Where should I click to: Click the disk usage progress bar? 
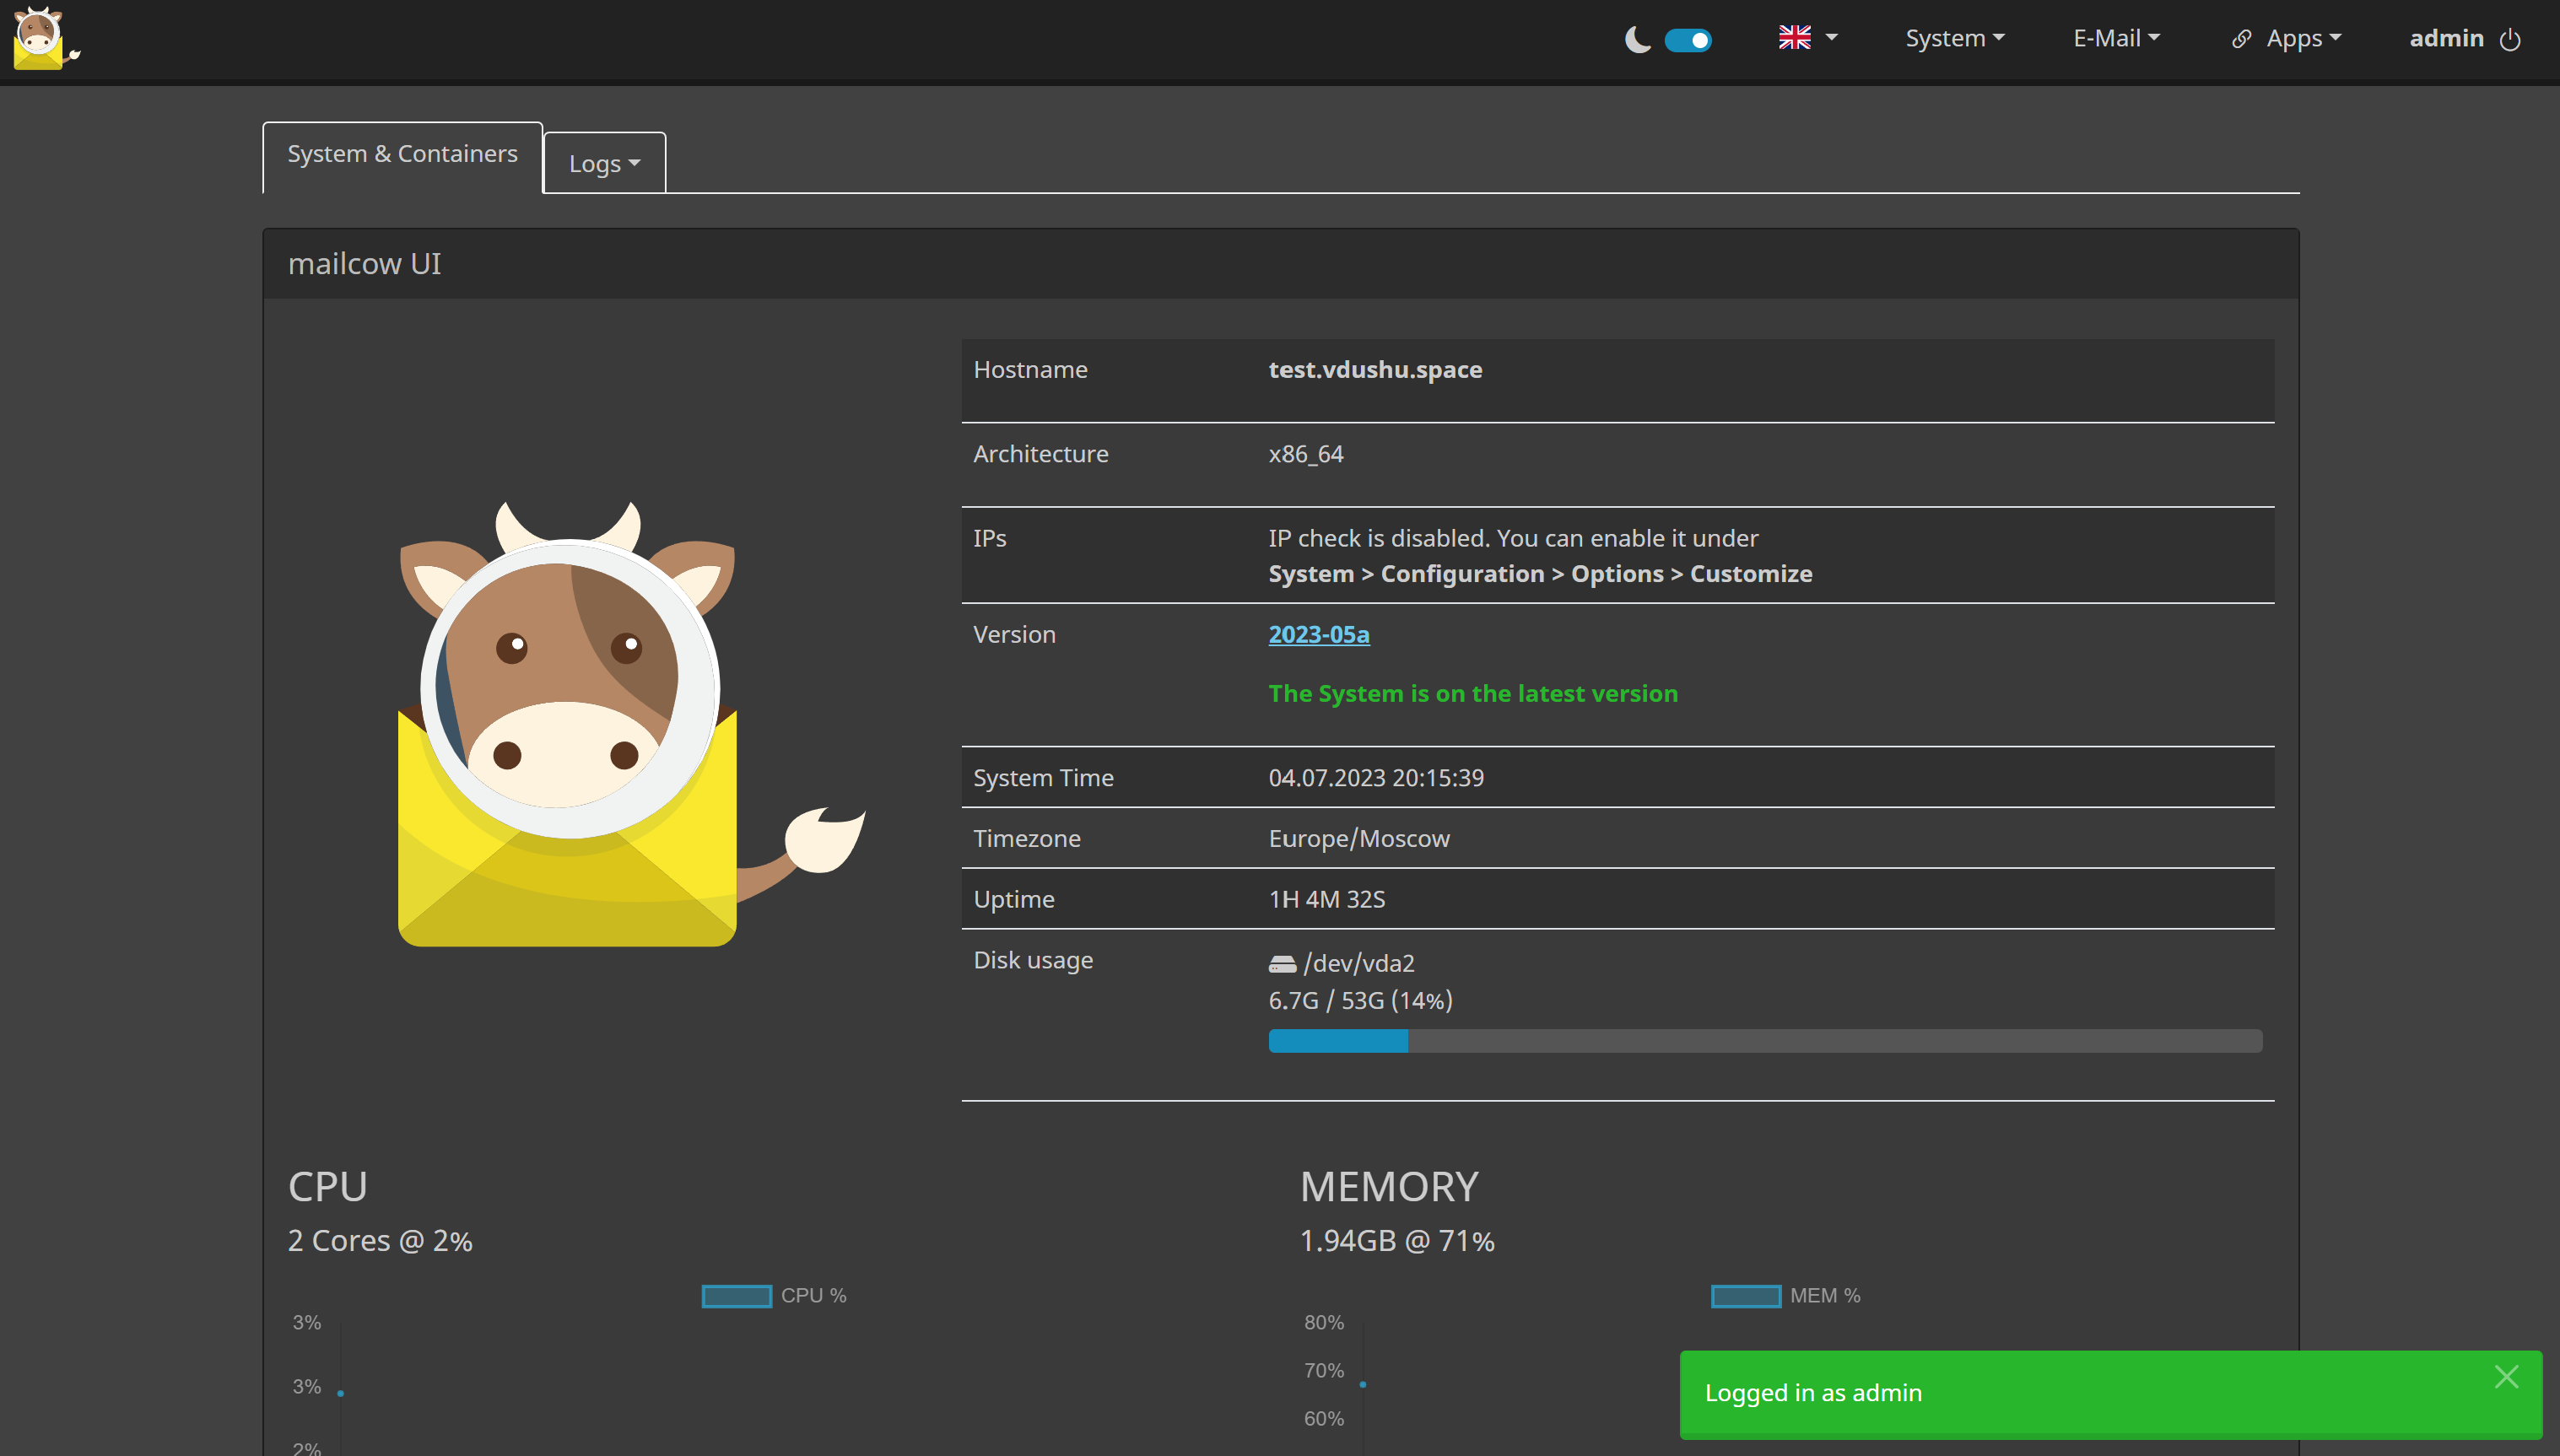[1765, 1041]
